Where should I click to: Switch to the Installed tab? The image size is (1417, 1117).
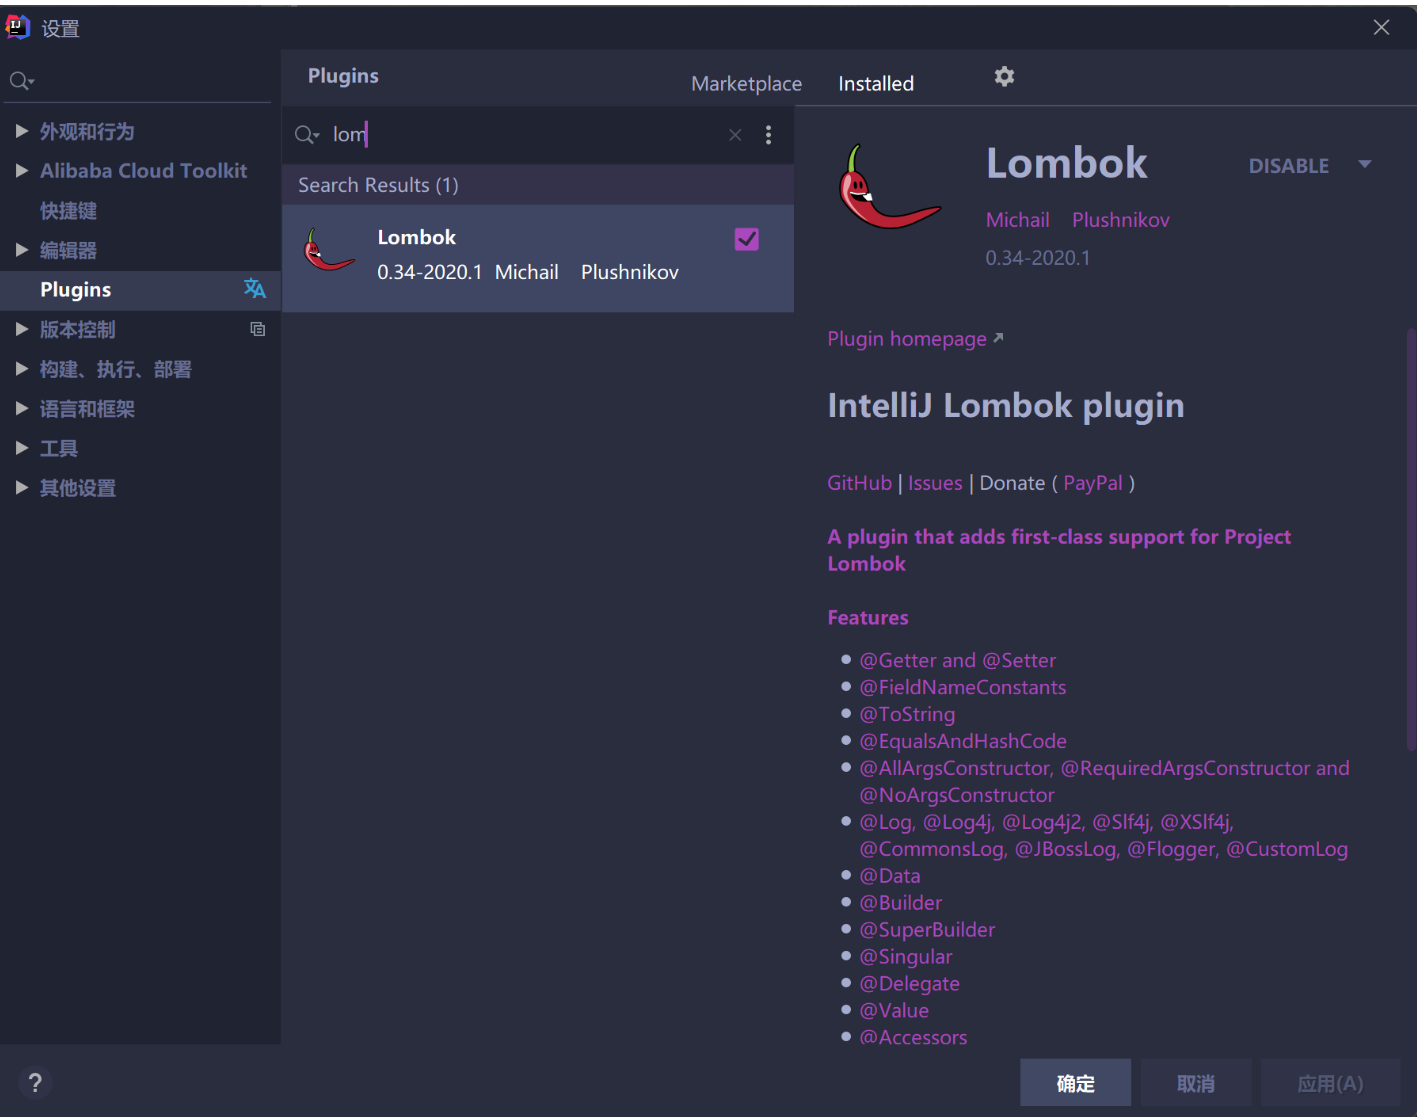tap(876, 84)
